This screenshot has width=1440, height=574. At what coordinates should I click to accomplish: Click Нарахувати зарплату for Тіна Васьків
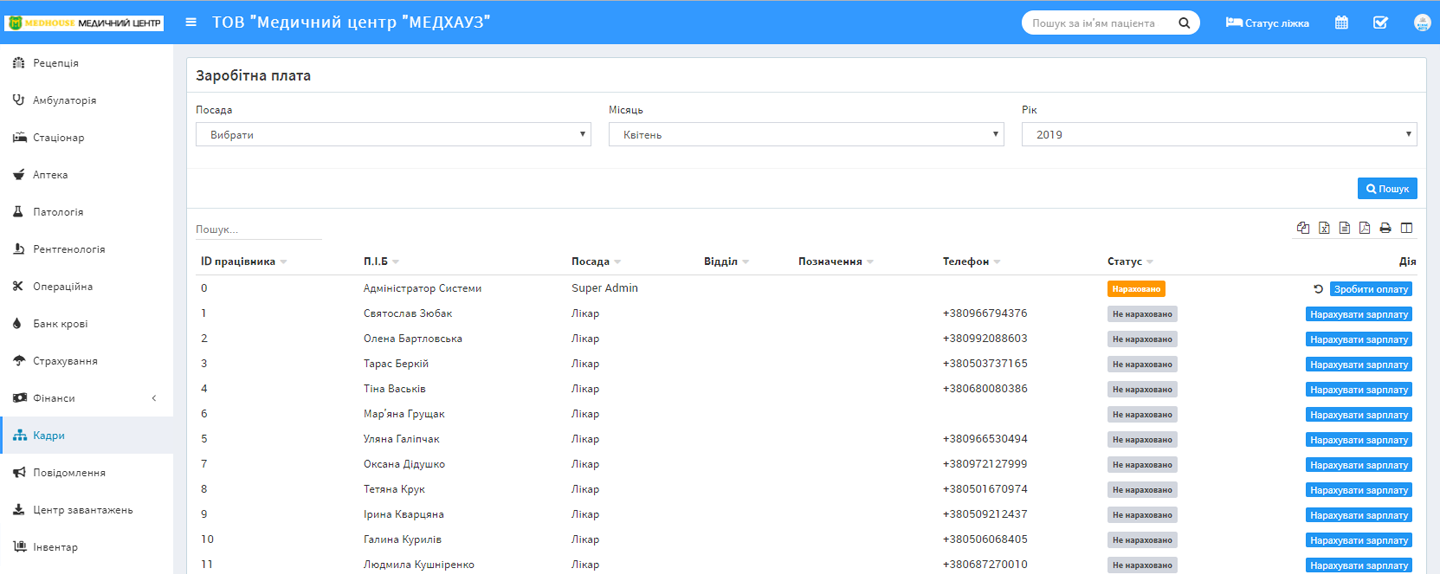coord(1359,389)
